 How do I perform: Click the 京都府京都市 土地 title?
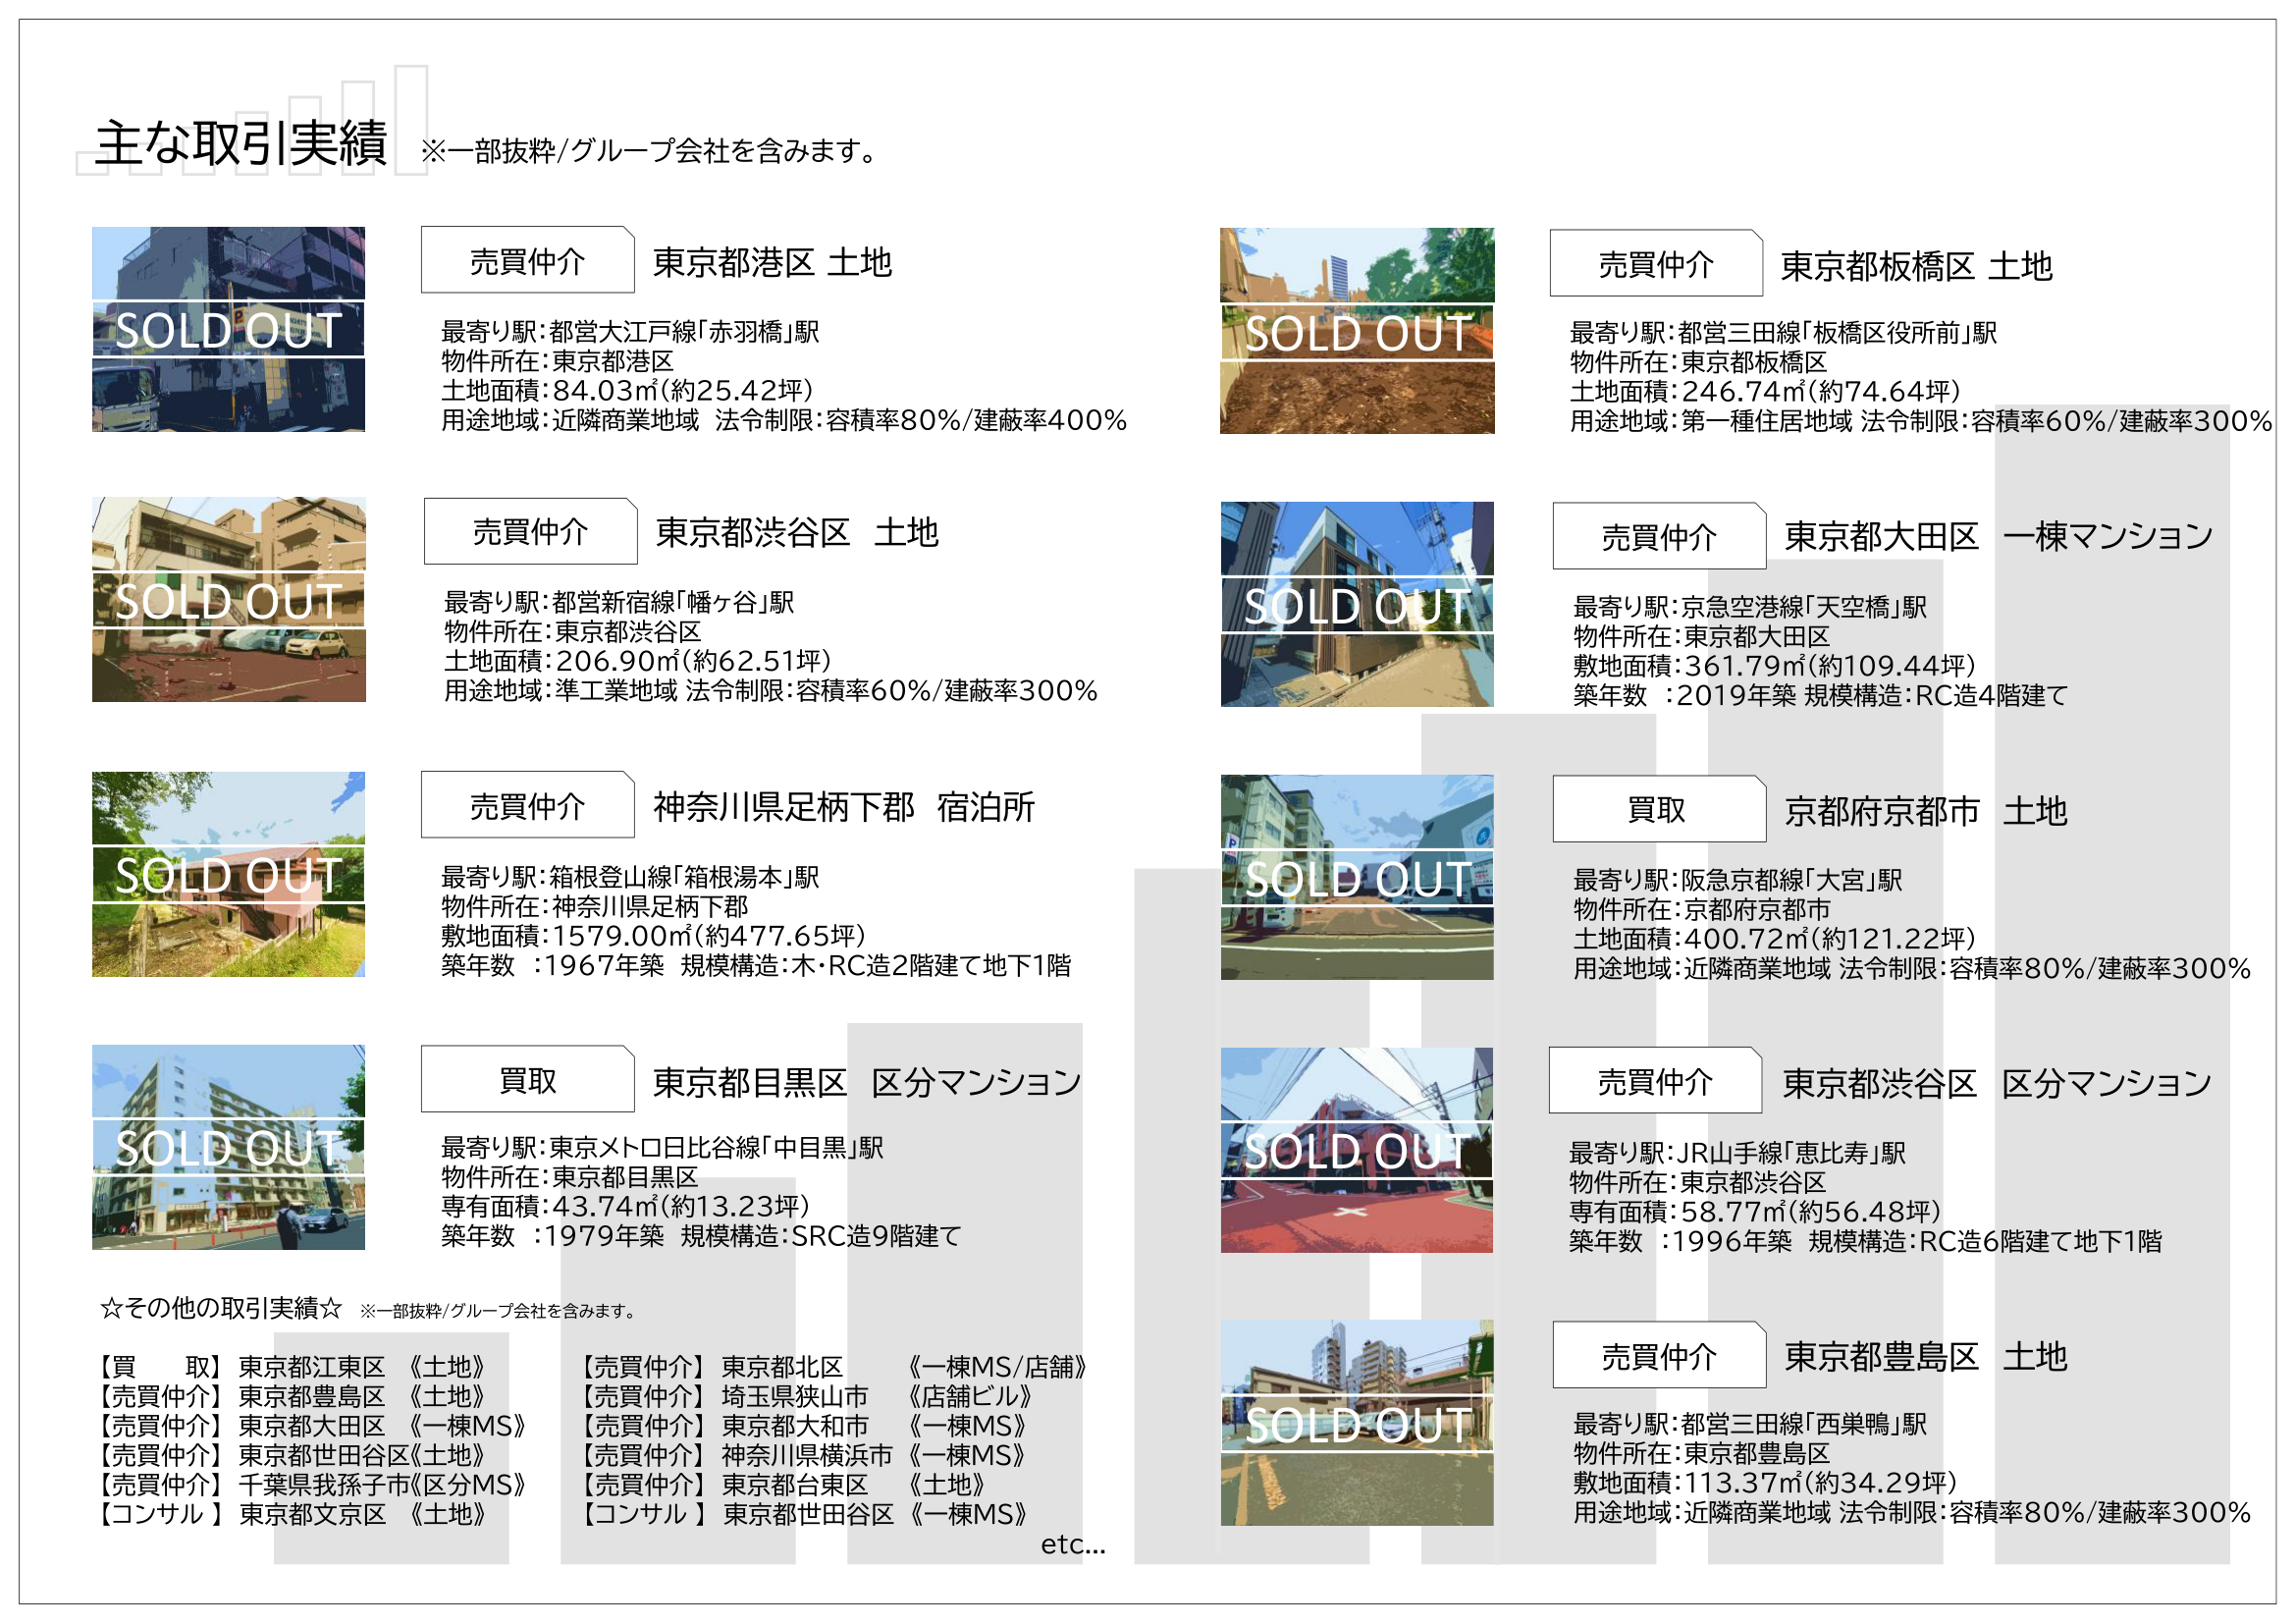[1925, 810]
